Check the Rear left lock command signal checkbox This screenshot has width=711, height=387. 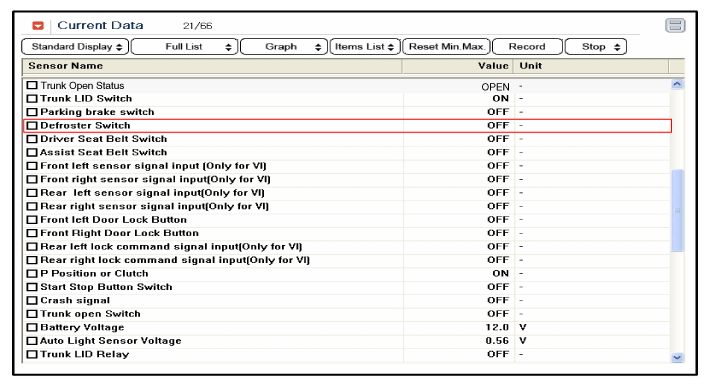pos(32,247)
